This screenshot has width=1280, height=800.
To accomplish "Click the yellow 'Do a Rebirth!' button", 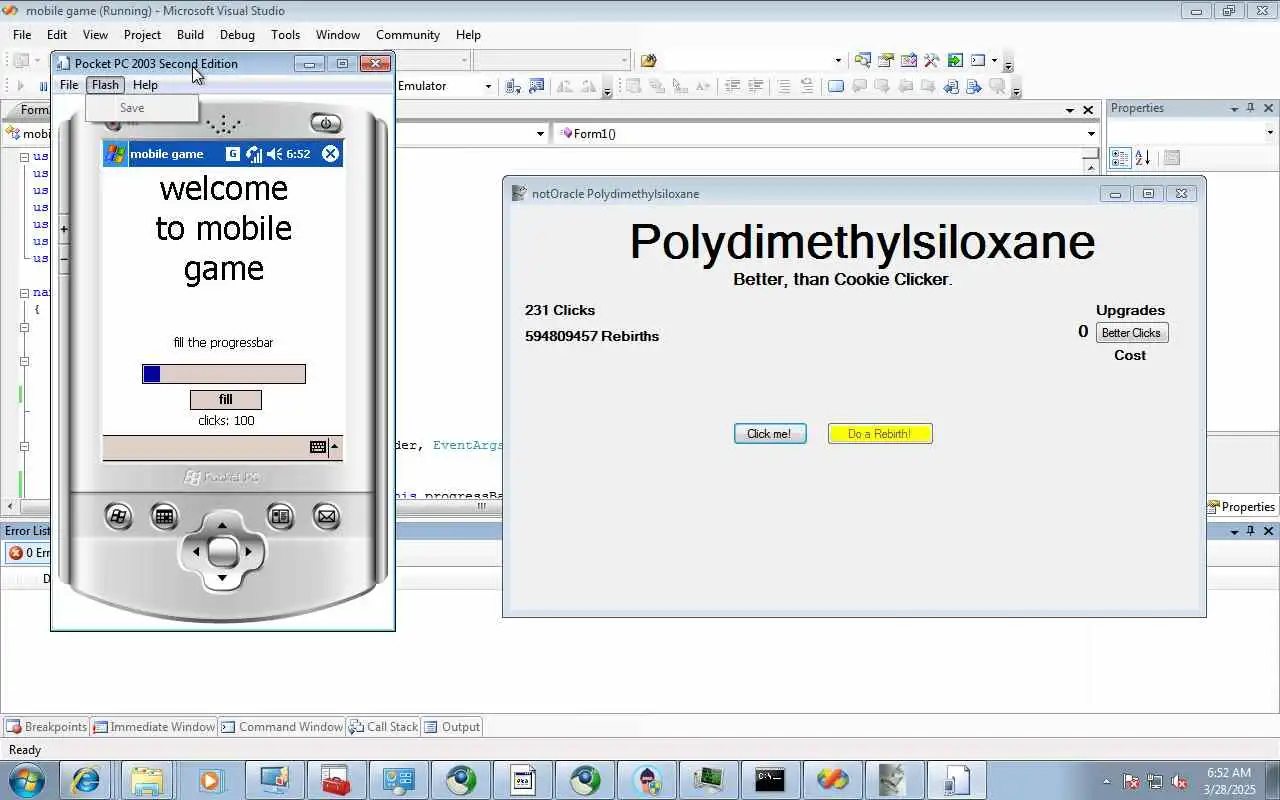I will click(x=880, y=433).
